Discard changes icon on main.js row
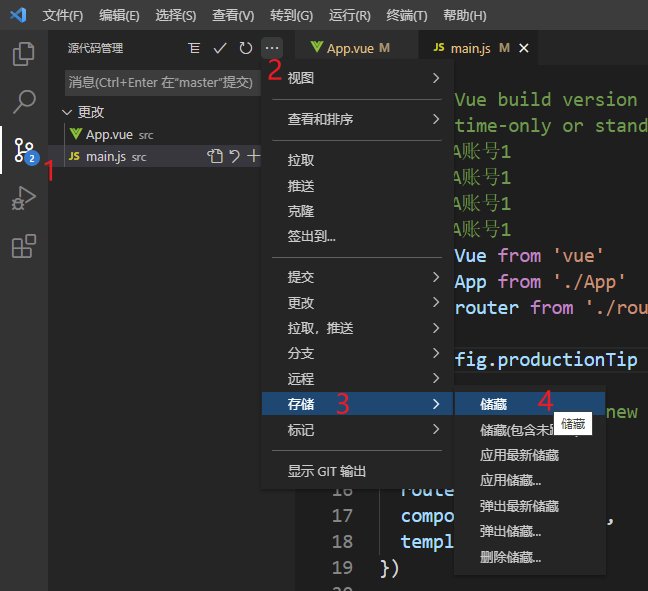 [234, 156]
